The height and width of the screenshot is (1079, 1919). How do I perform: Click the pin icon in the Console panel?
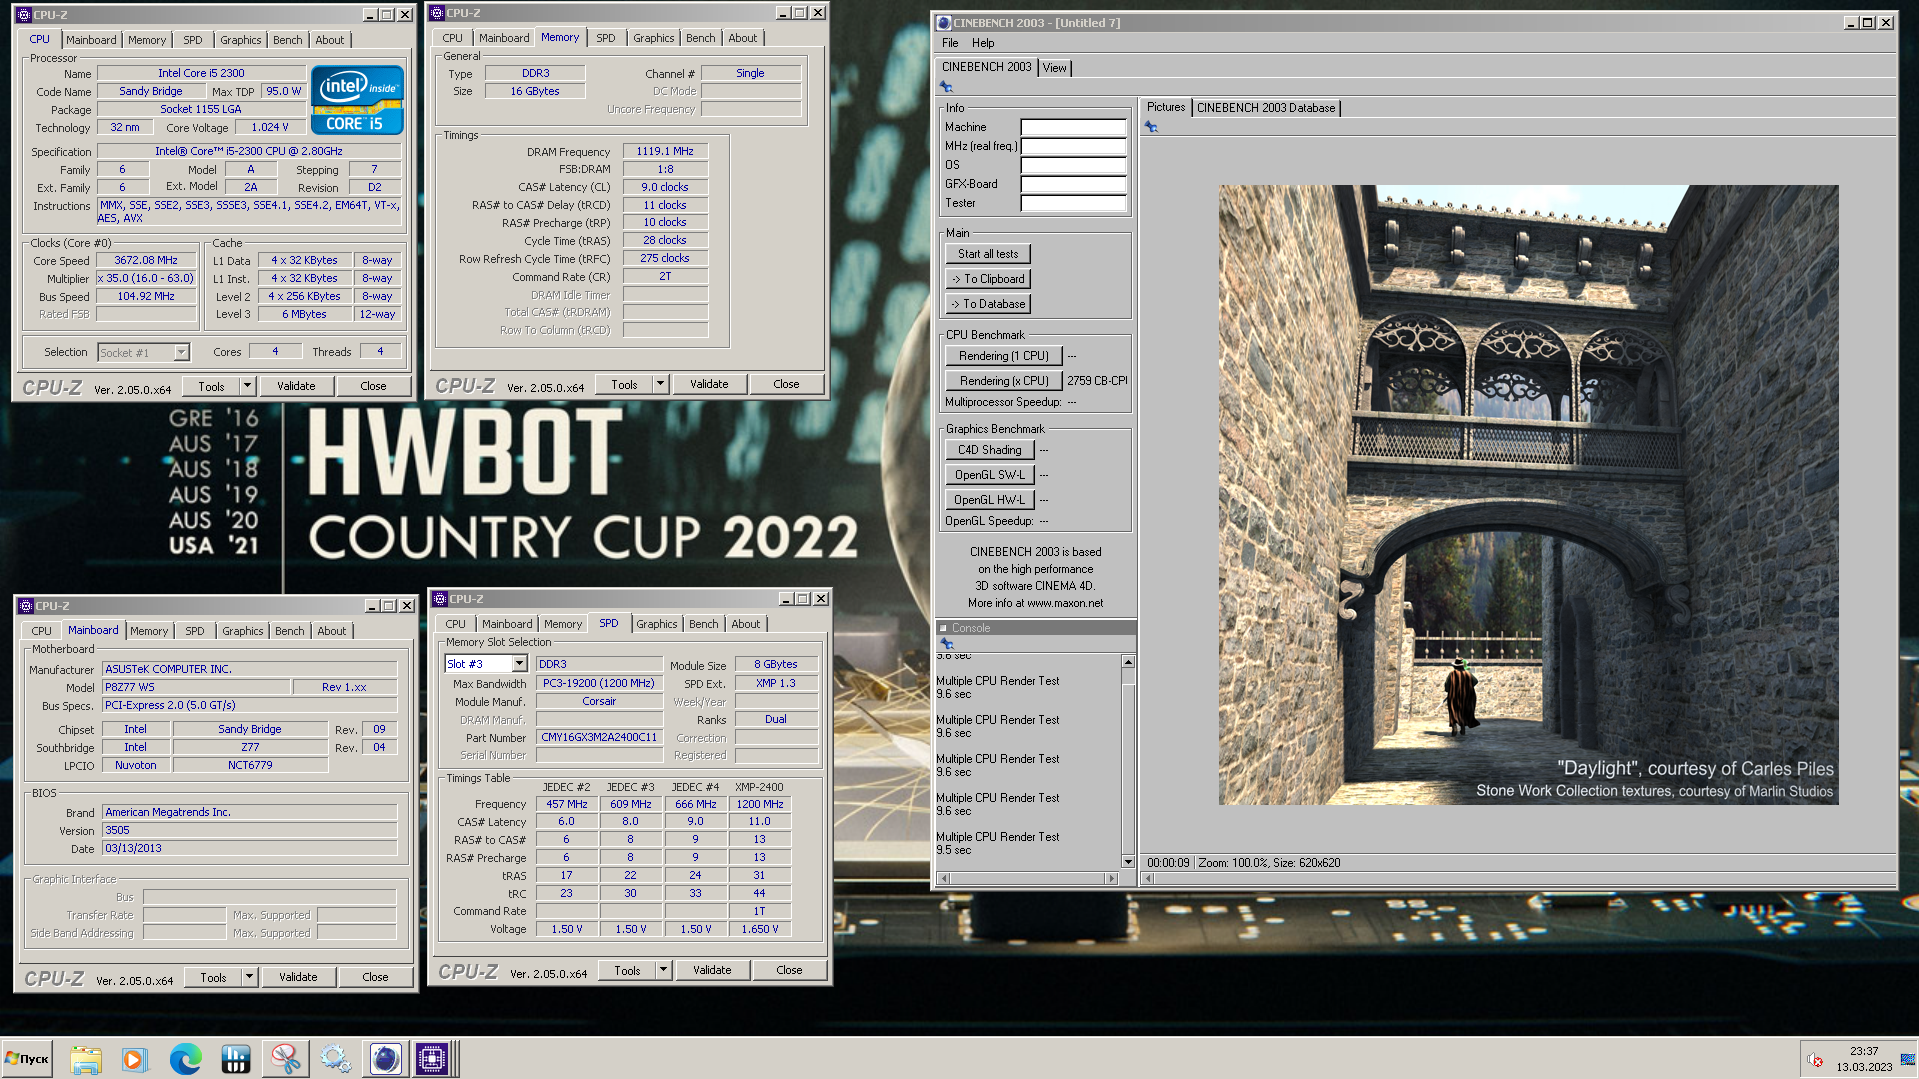tap(946, 643)
